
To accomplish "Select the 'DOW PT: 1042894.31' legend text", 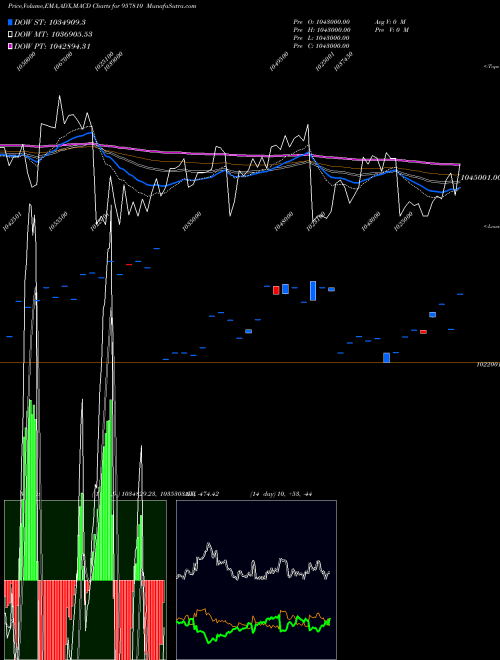I will [53, 46].
